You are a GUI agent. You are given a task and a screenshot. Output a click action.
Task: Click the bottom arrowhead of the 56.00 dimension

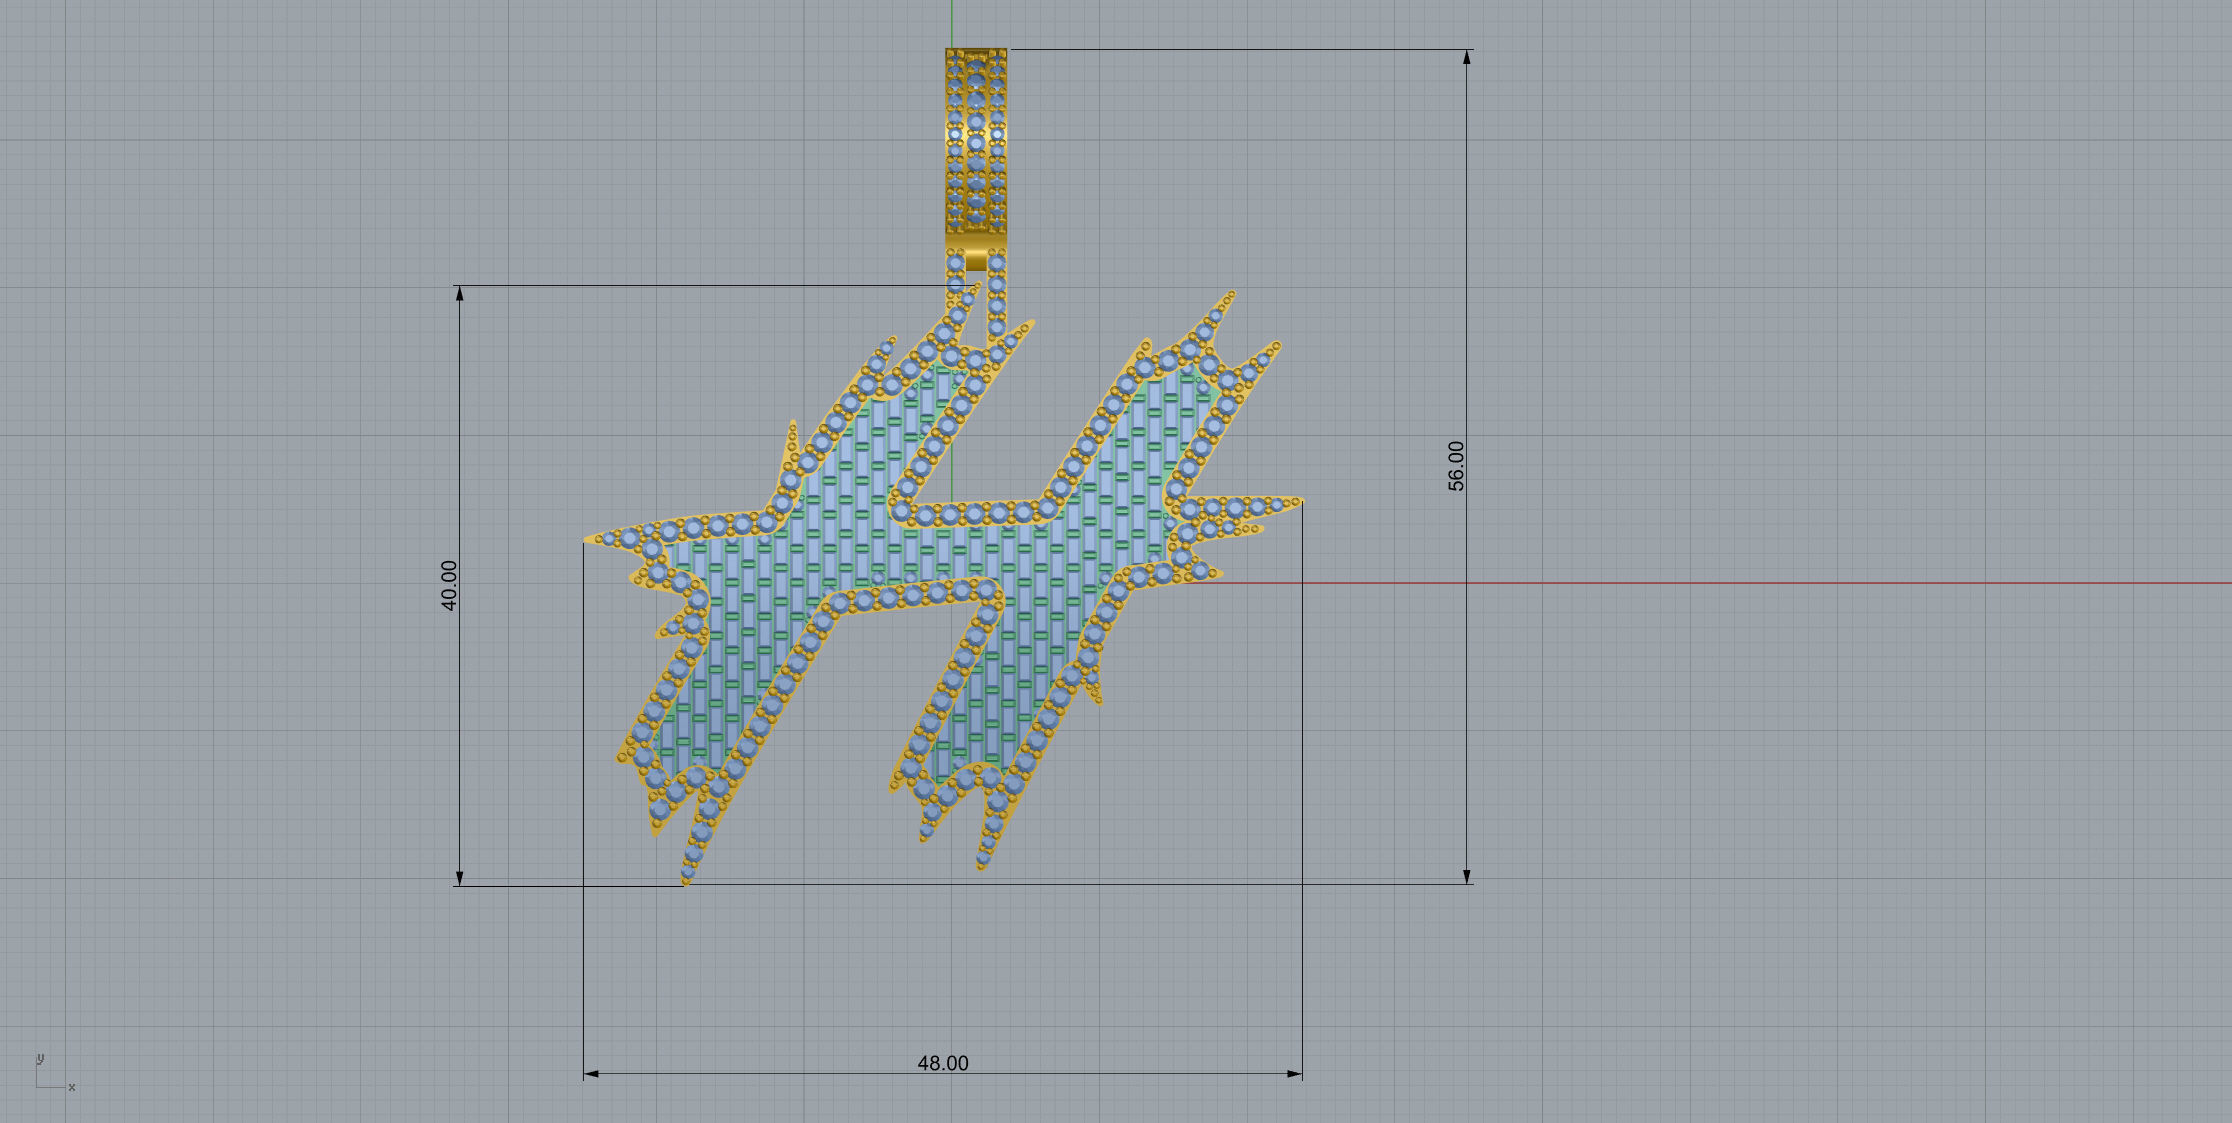tap(1467, 876)
